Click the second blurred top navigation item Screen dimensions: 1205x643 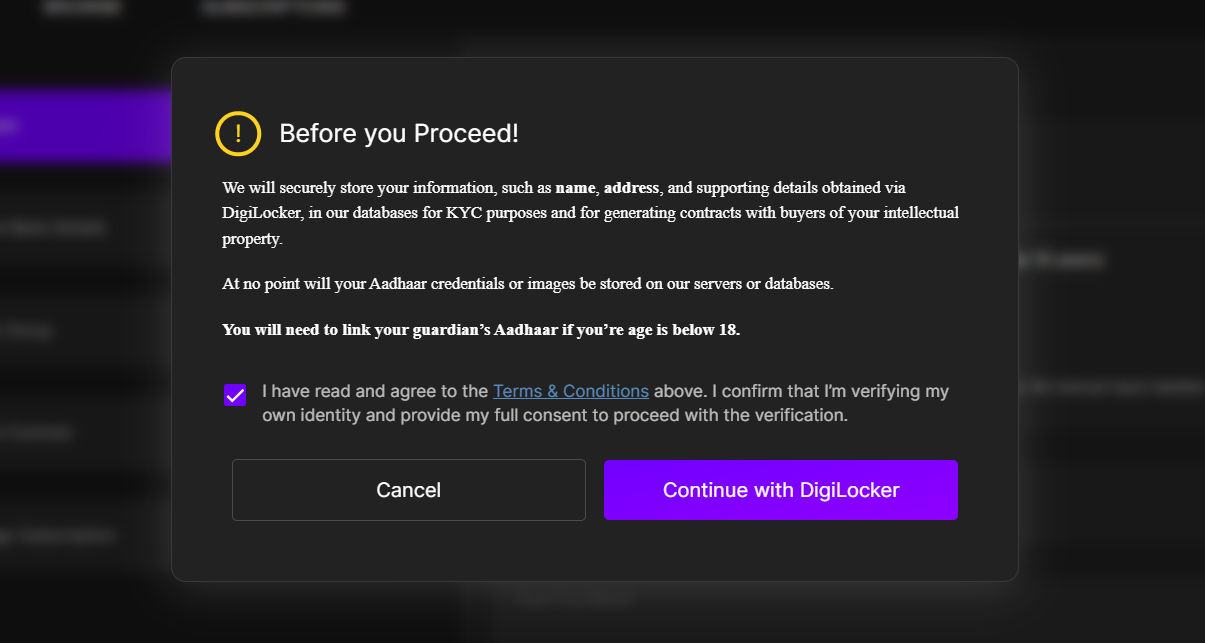273,8
